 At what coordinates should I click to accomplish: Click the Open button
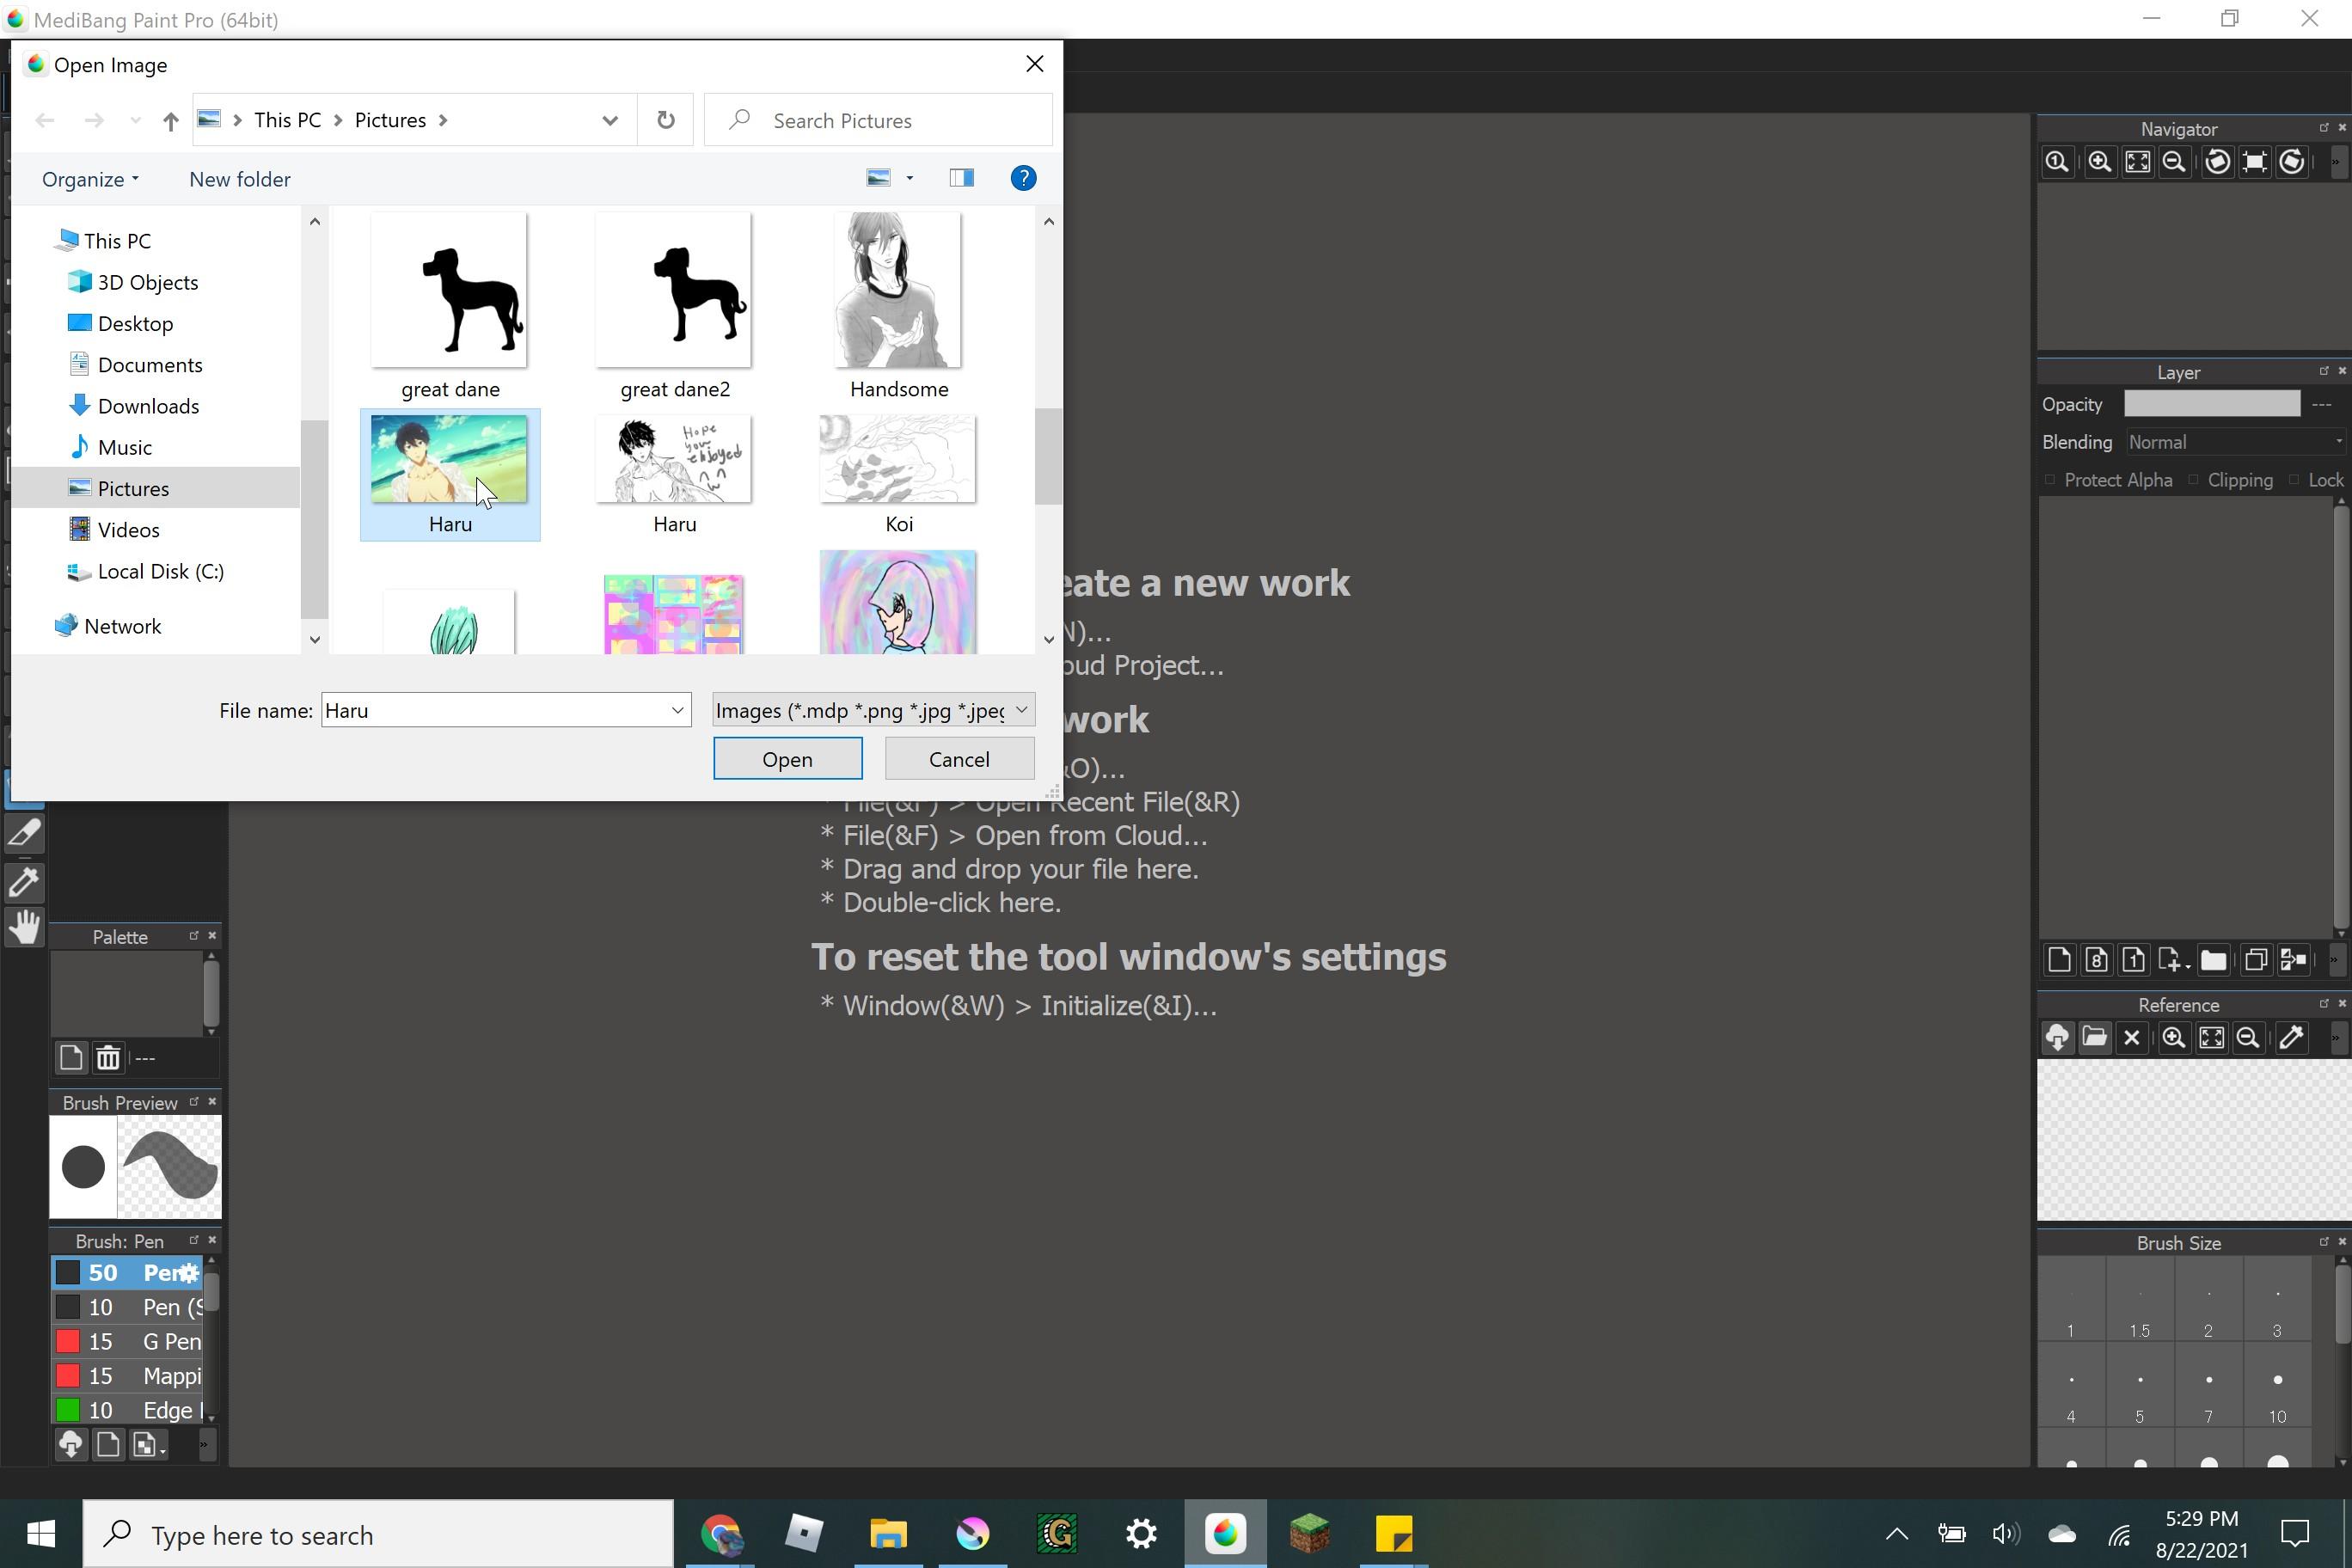787,759
